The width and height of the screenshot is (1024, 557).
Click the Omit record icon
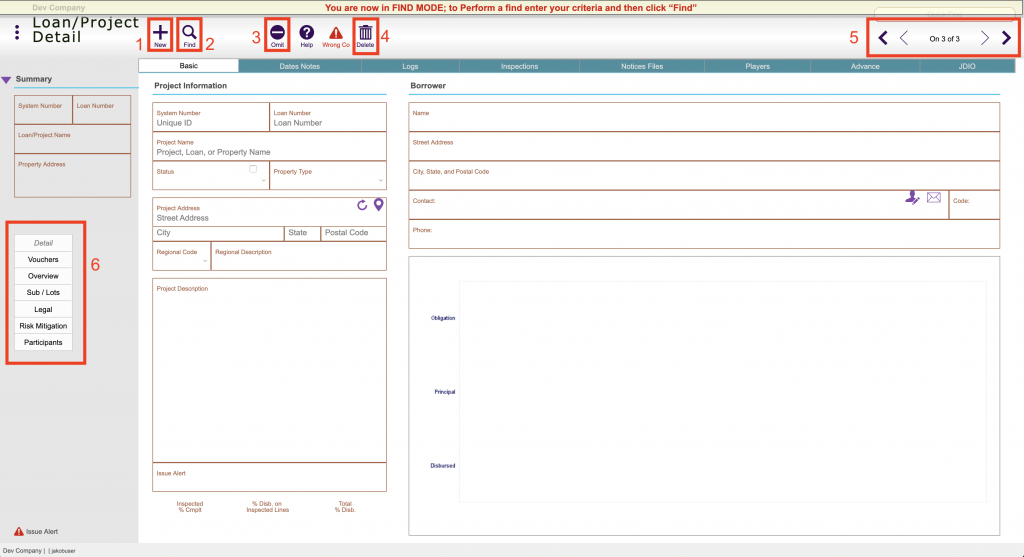(278, 35)
